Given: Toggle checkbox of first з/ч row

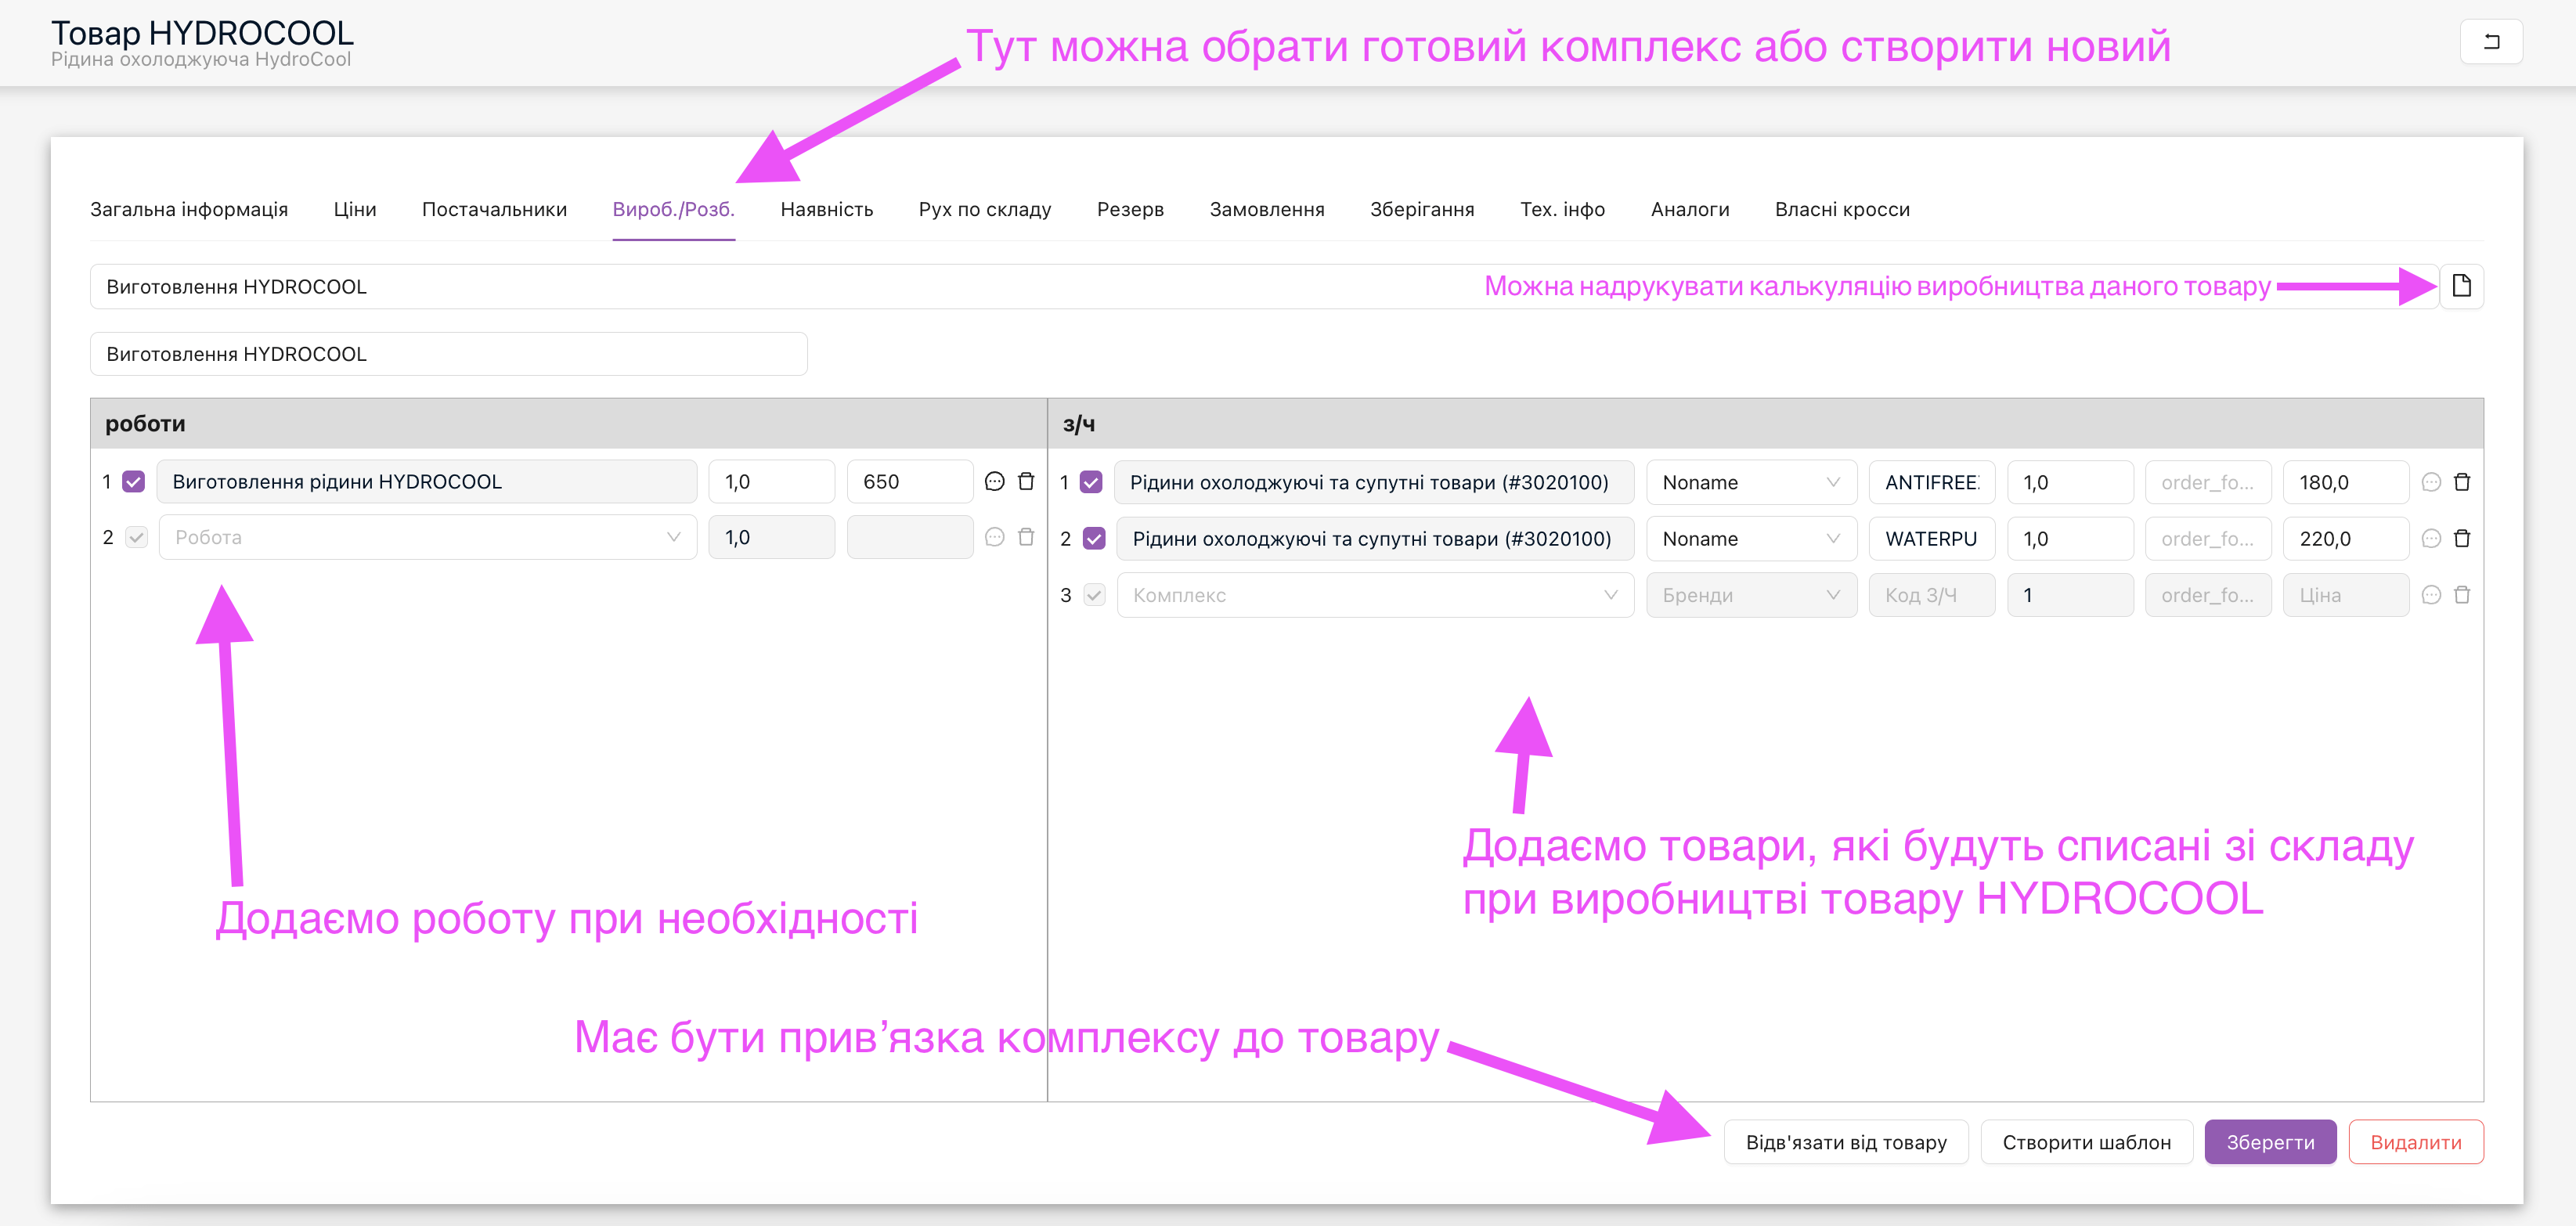Looking at the screenshot, I should [1092, 483].
